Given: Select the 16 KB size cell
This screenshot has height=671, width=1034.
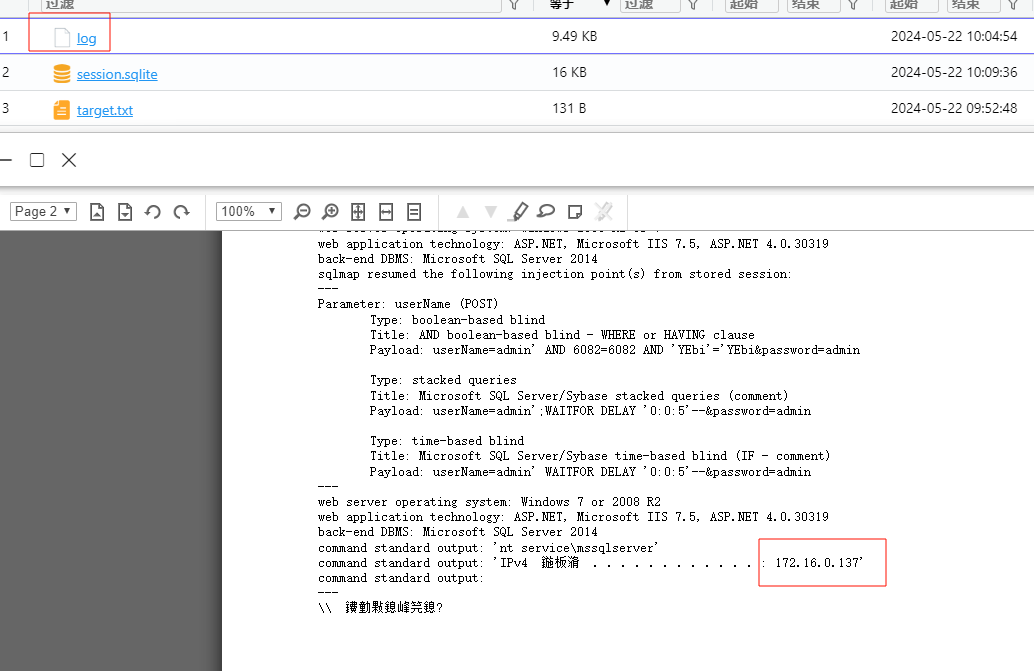Looking at the screenshot, I should (x=569, y=72).
